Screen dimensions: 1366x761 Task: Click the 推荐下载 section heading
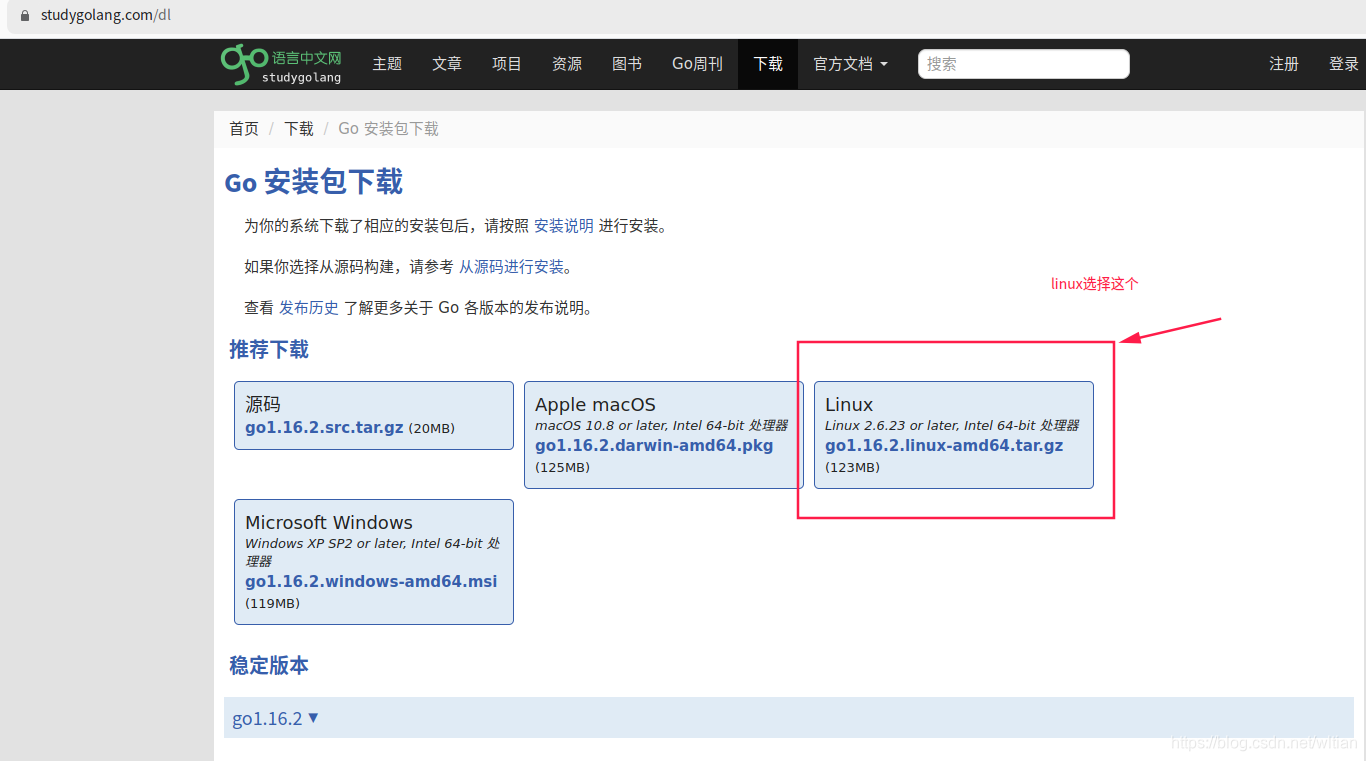269,350
